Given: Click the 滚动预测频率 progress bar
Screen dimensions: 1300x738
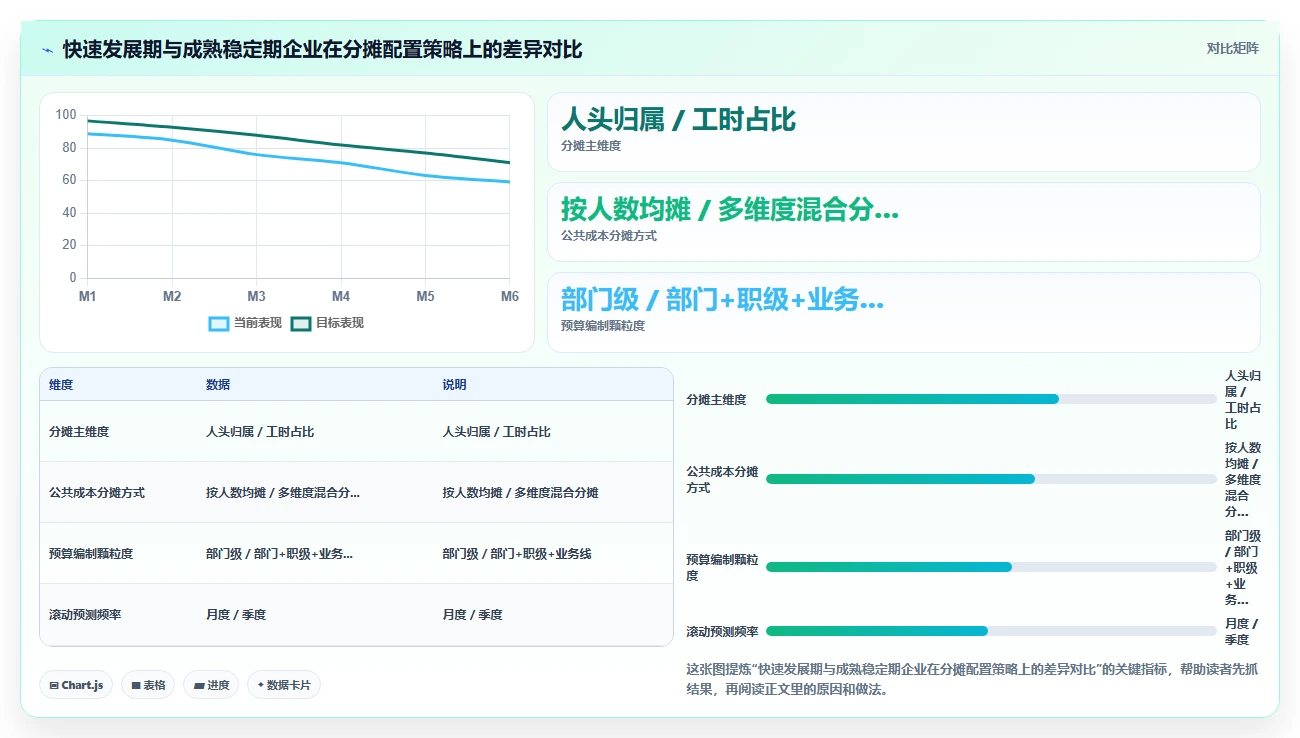Looking at the screenshot, I should pyautogui.click(x=991, y=631).
